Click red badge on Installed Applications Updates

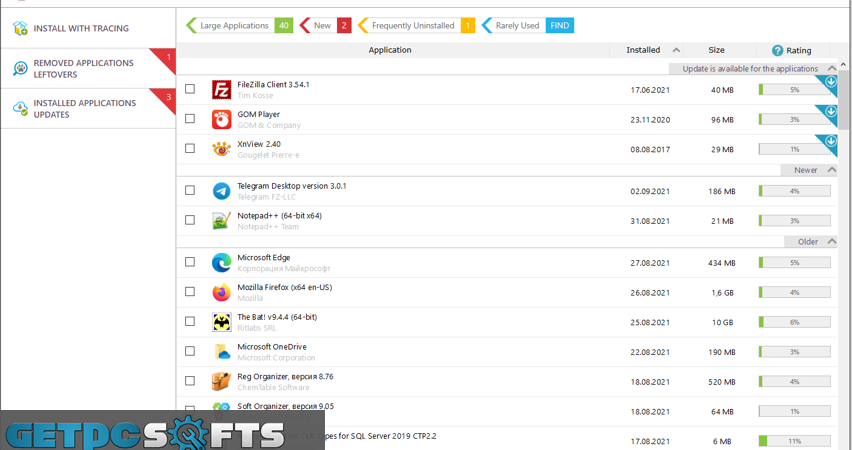pyautogui.click(x=168, y=97)
